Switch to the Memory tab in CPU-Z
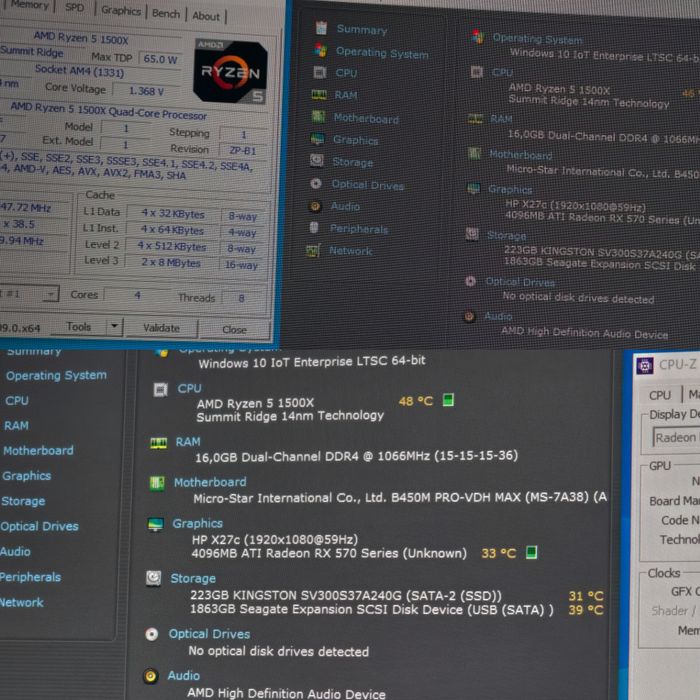 [29, 4]
